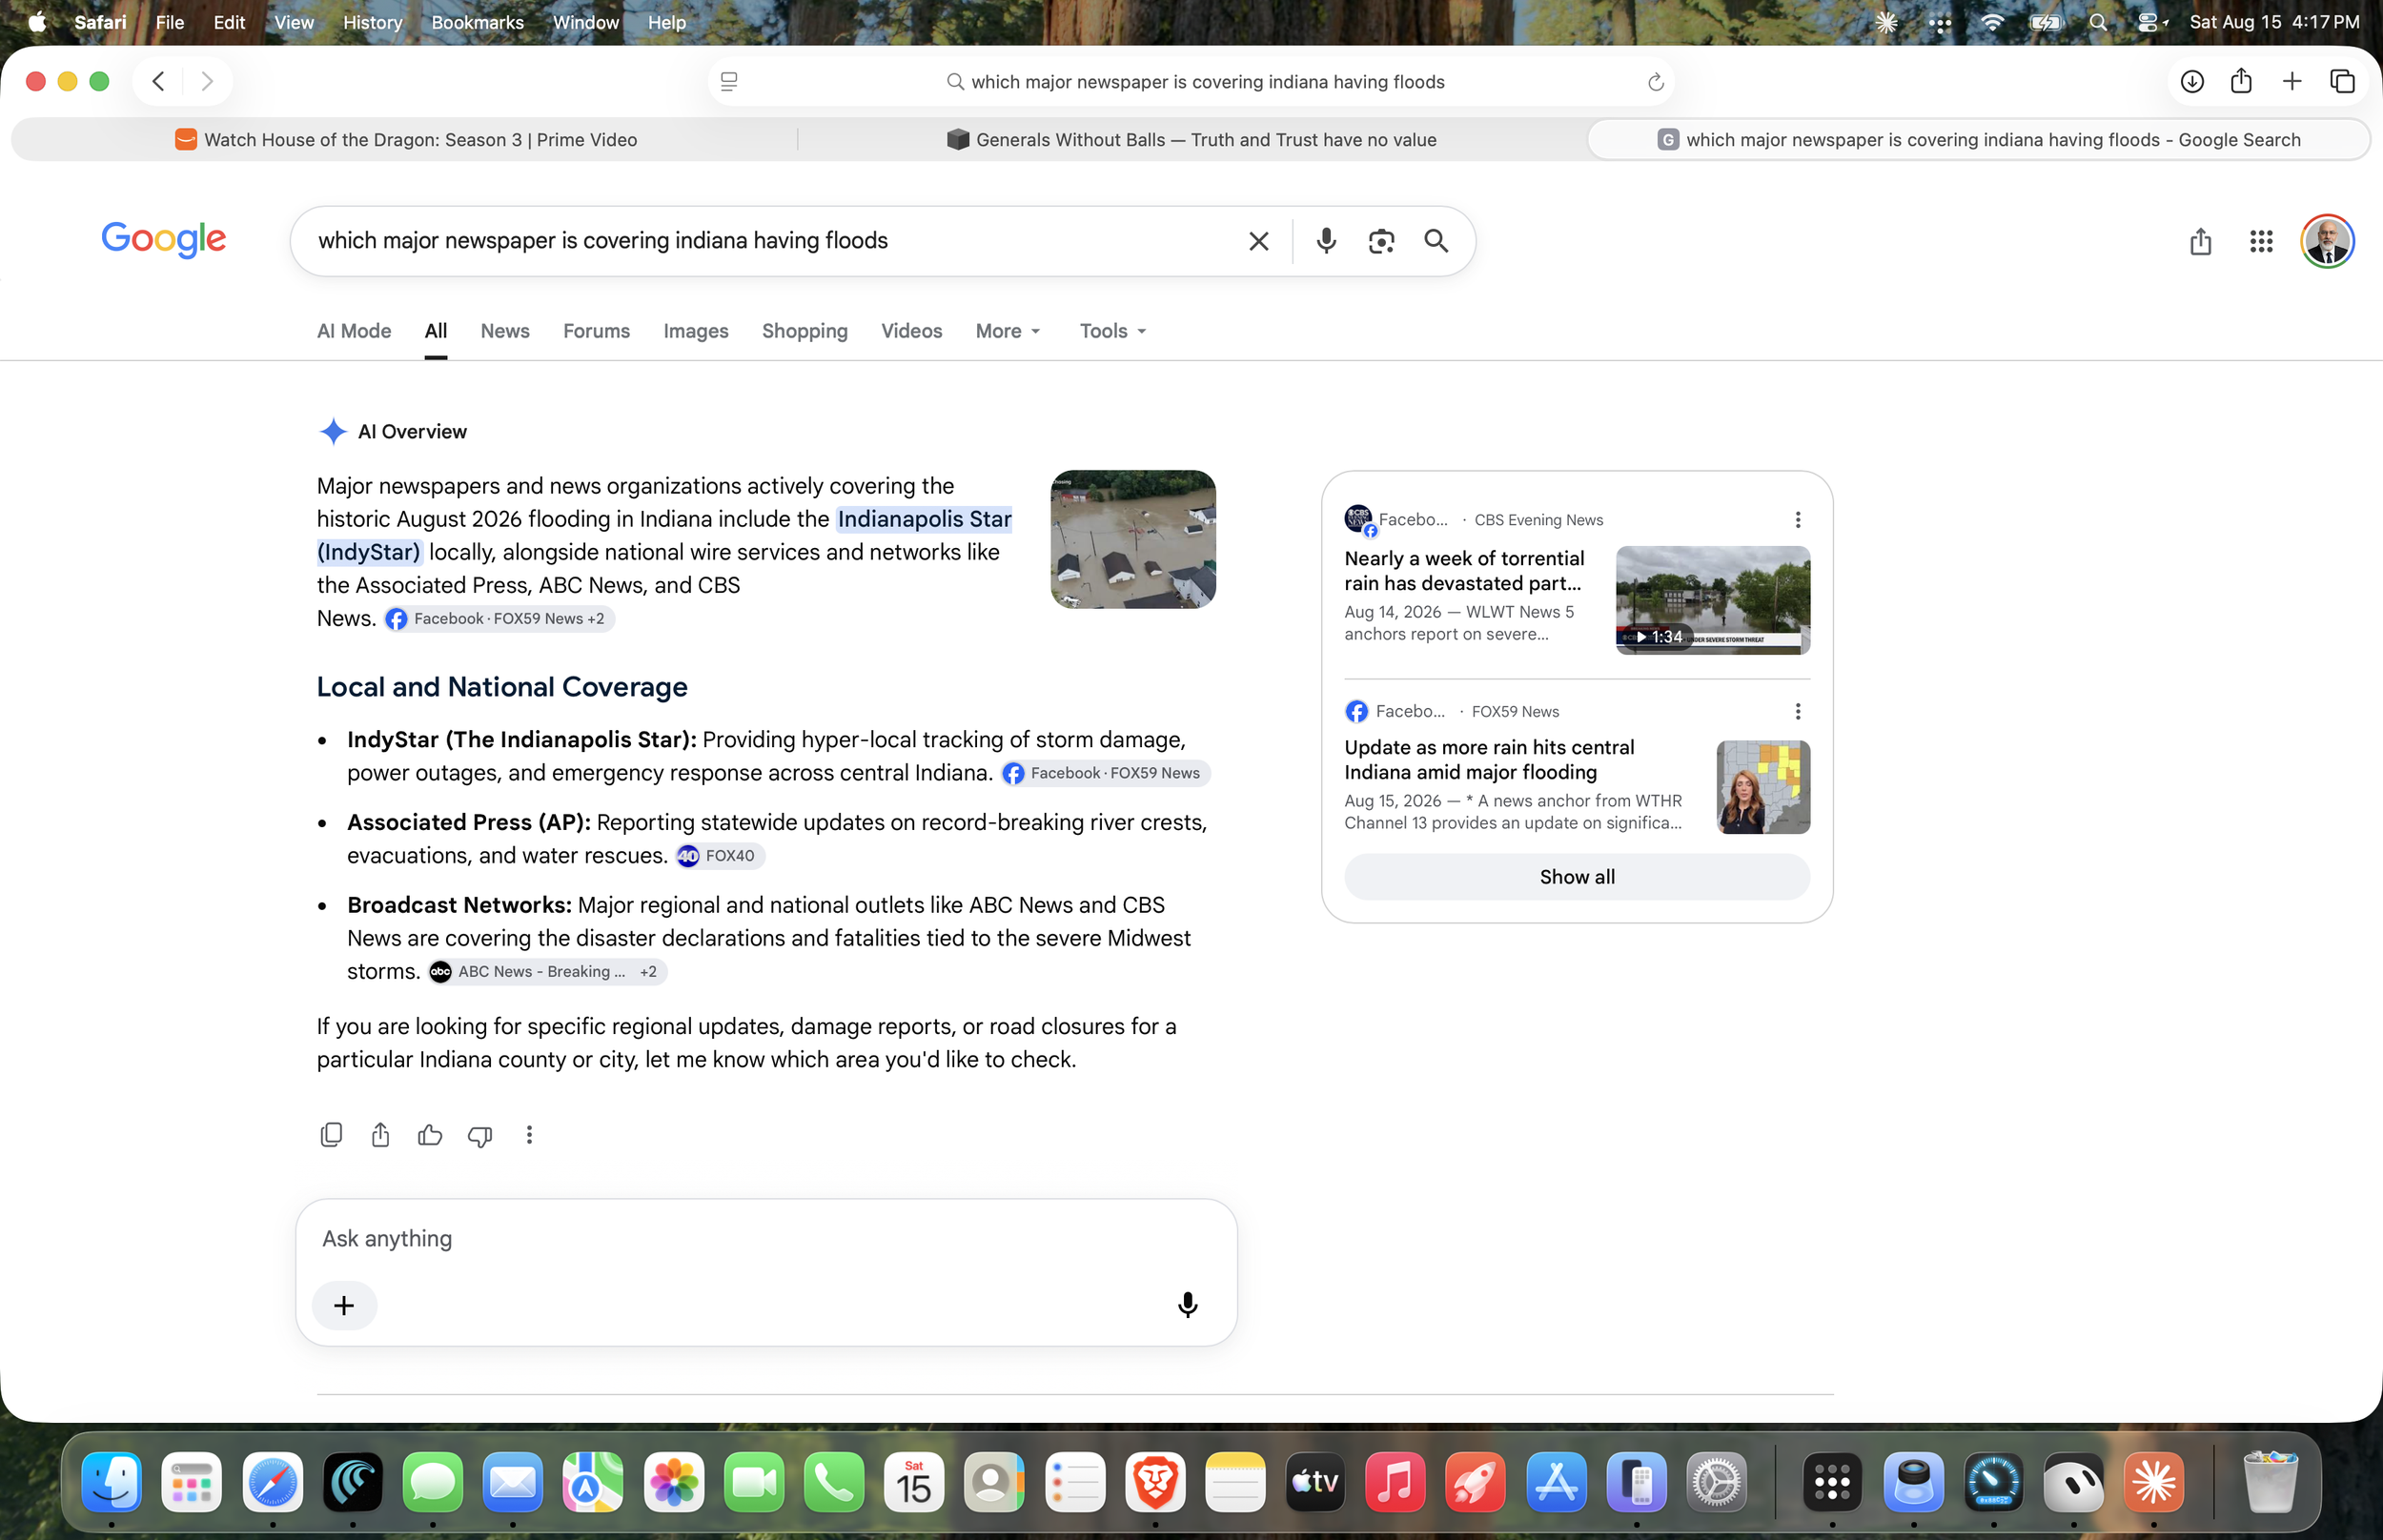Switch to Shopping results

(x=804, y=331)
